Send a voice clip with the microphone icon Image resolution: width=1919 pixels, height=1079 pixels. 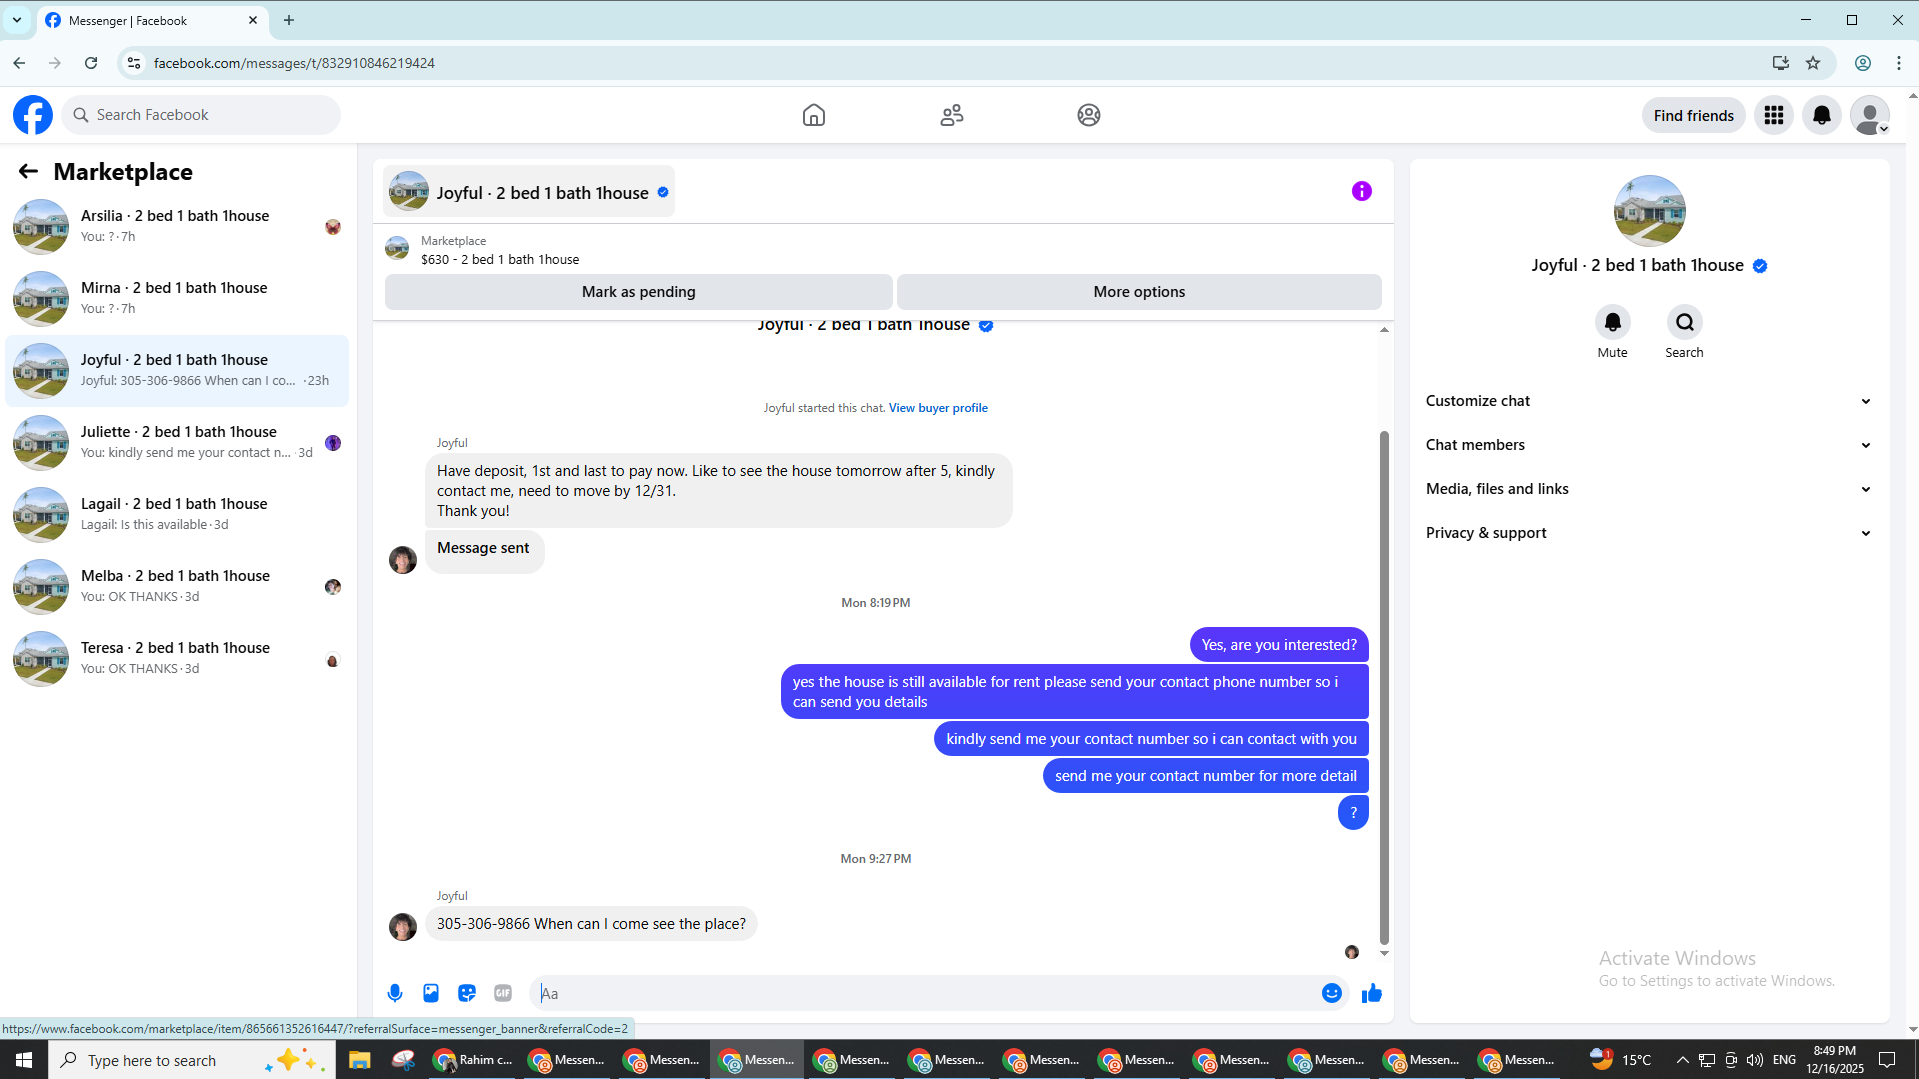pos(395,993)
